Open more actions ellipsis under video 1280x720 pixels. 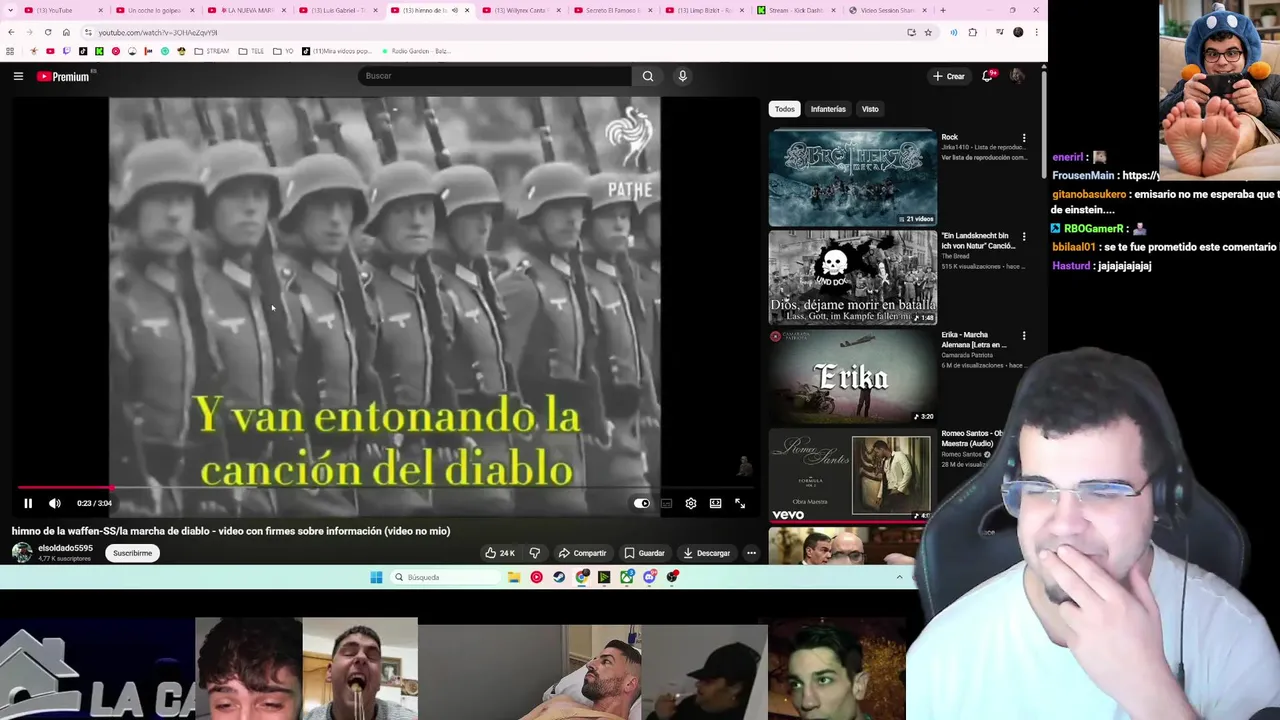tap(751, 553)
